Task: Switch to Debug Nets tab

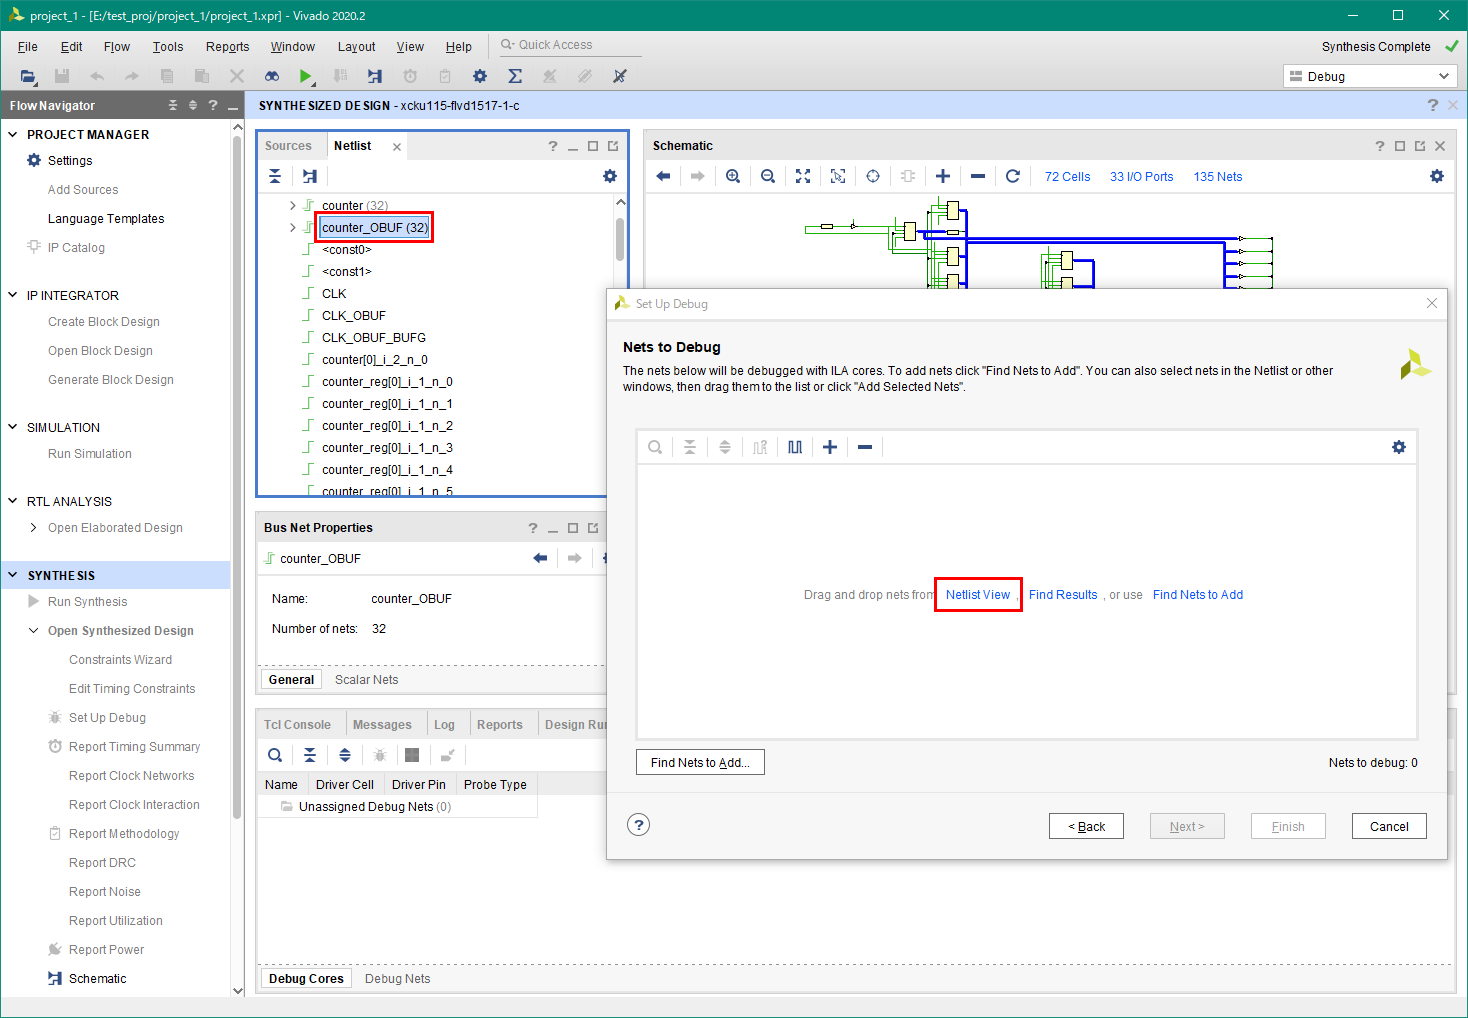Action: (397, 979)
